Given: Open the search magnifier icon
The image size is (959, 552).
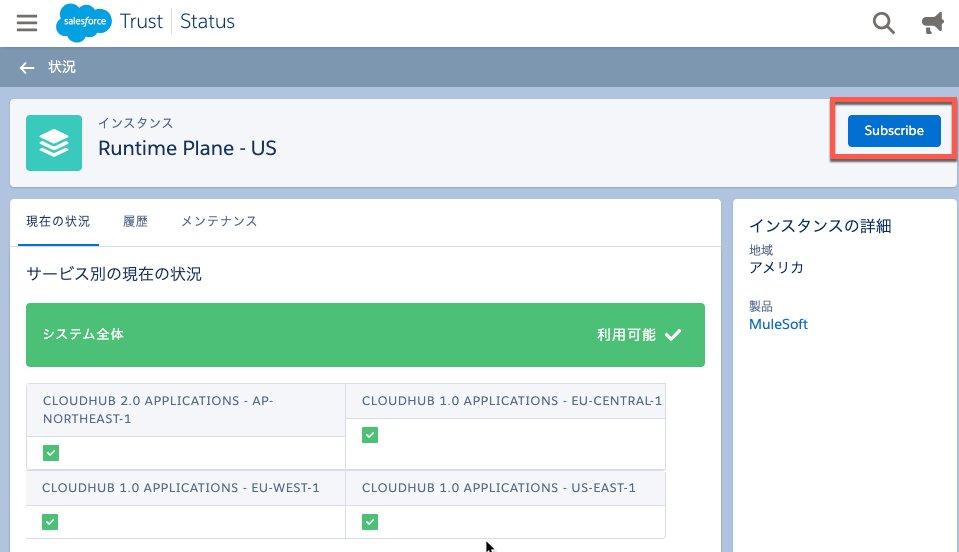Looking at the screenshot, I should pyautogui.click(x=883, y=23).
